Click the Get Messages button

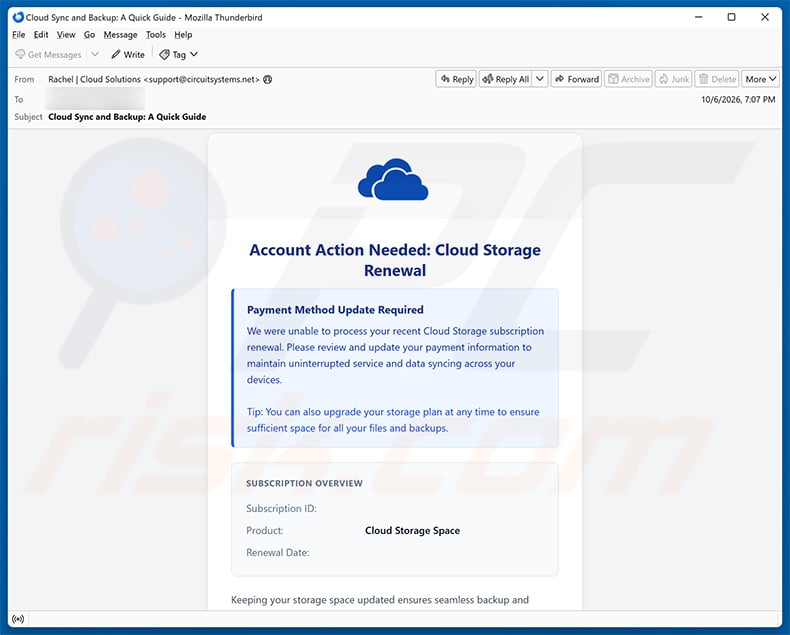coord(48,54)
